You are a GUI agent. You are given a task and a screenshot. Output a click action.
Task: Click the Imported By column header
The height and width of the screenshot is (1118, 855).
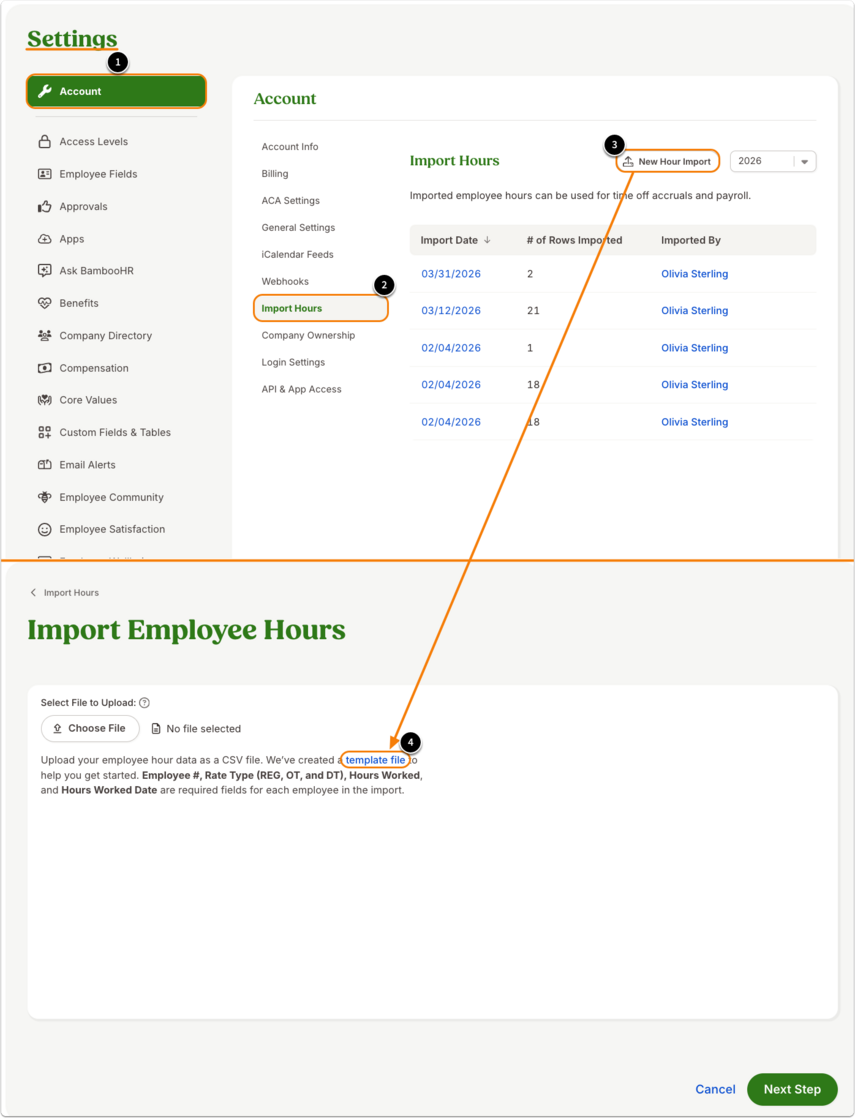tap(691, 240)
